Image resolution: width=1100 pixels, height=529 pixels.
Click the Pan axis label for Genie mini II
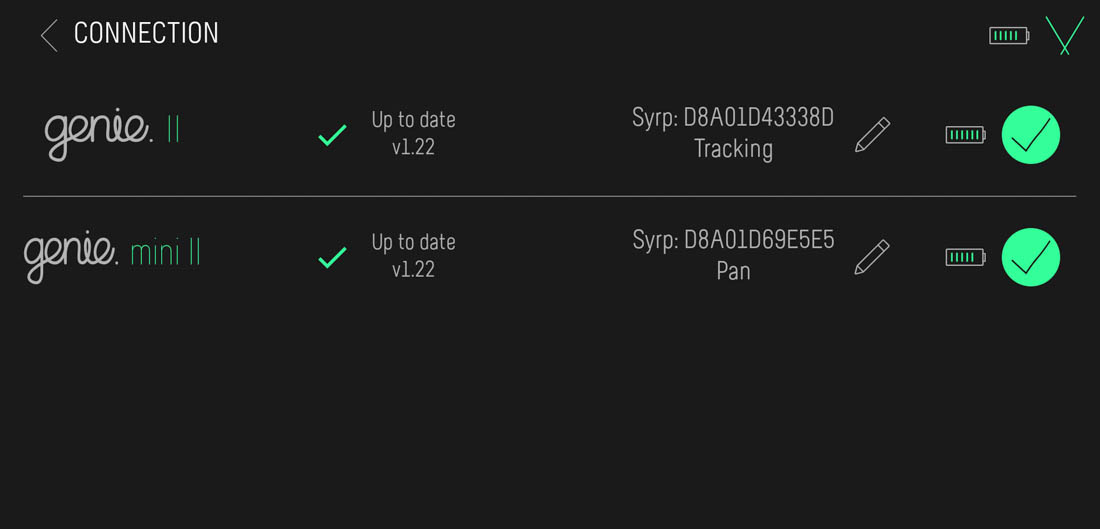pos(733,271)
